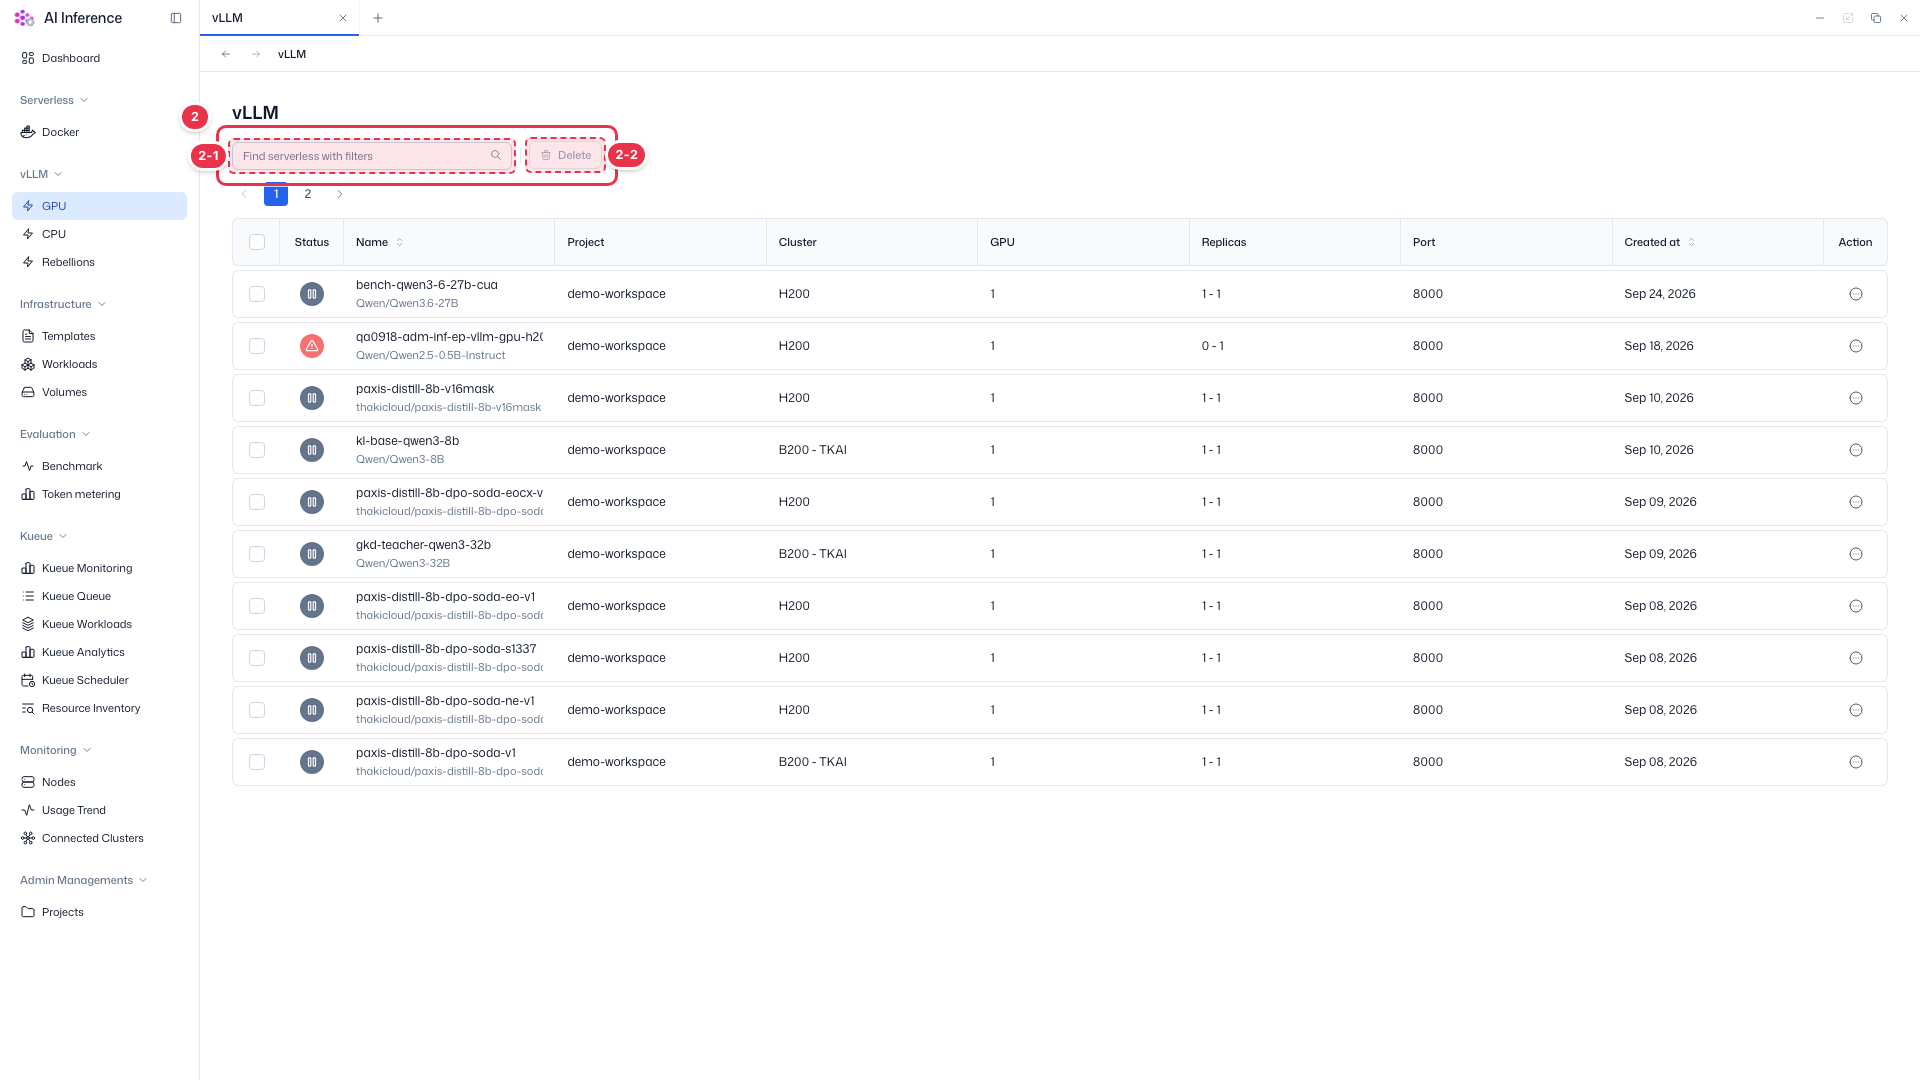Focus the Find serverless with filters field
The image size is (1920, 1080).
tap(372, 155)
